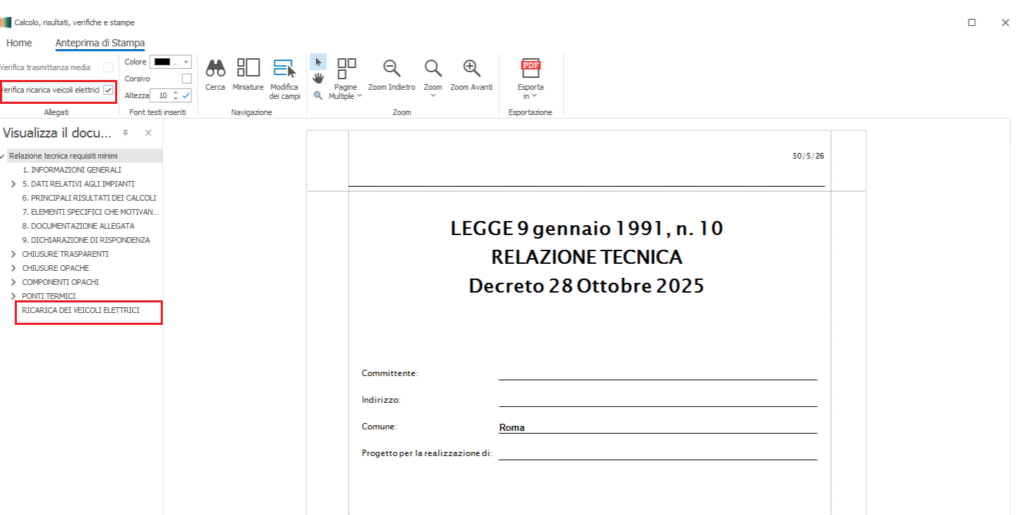Toggle the Corsivo checkbox
Screen dimensions: 1024x515
186,78
